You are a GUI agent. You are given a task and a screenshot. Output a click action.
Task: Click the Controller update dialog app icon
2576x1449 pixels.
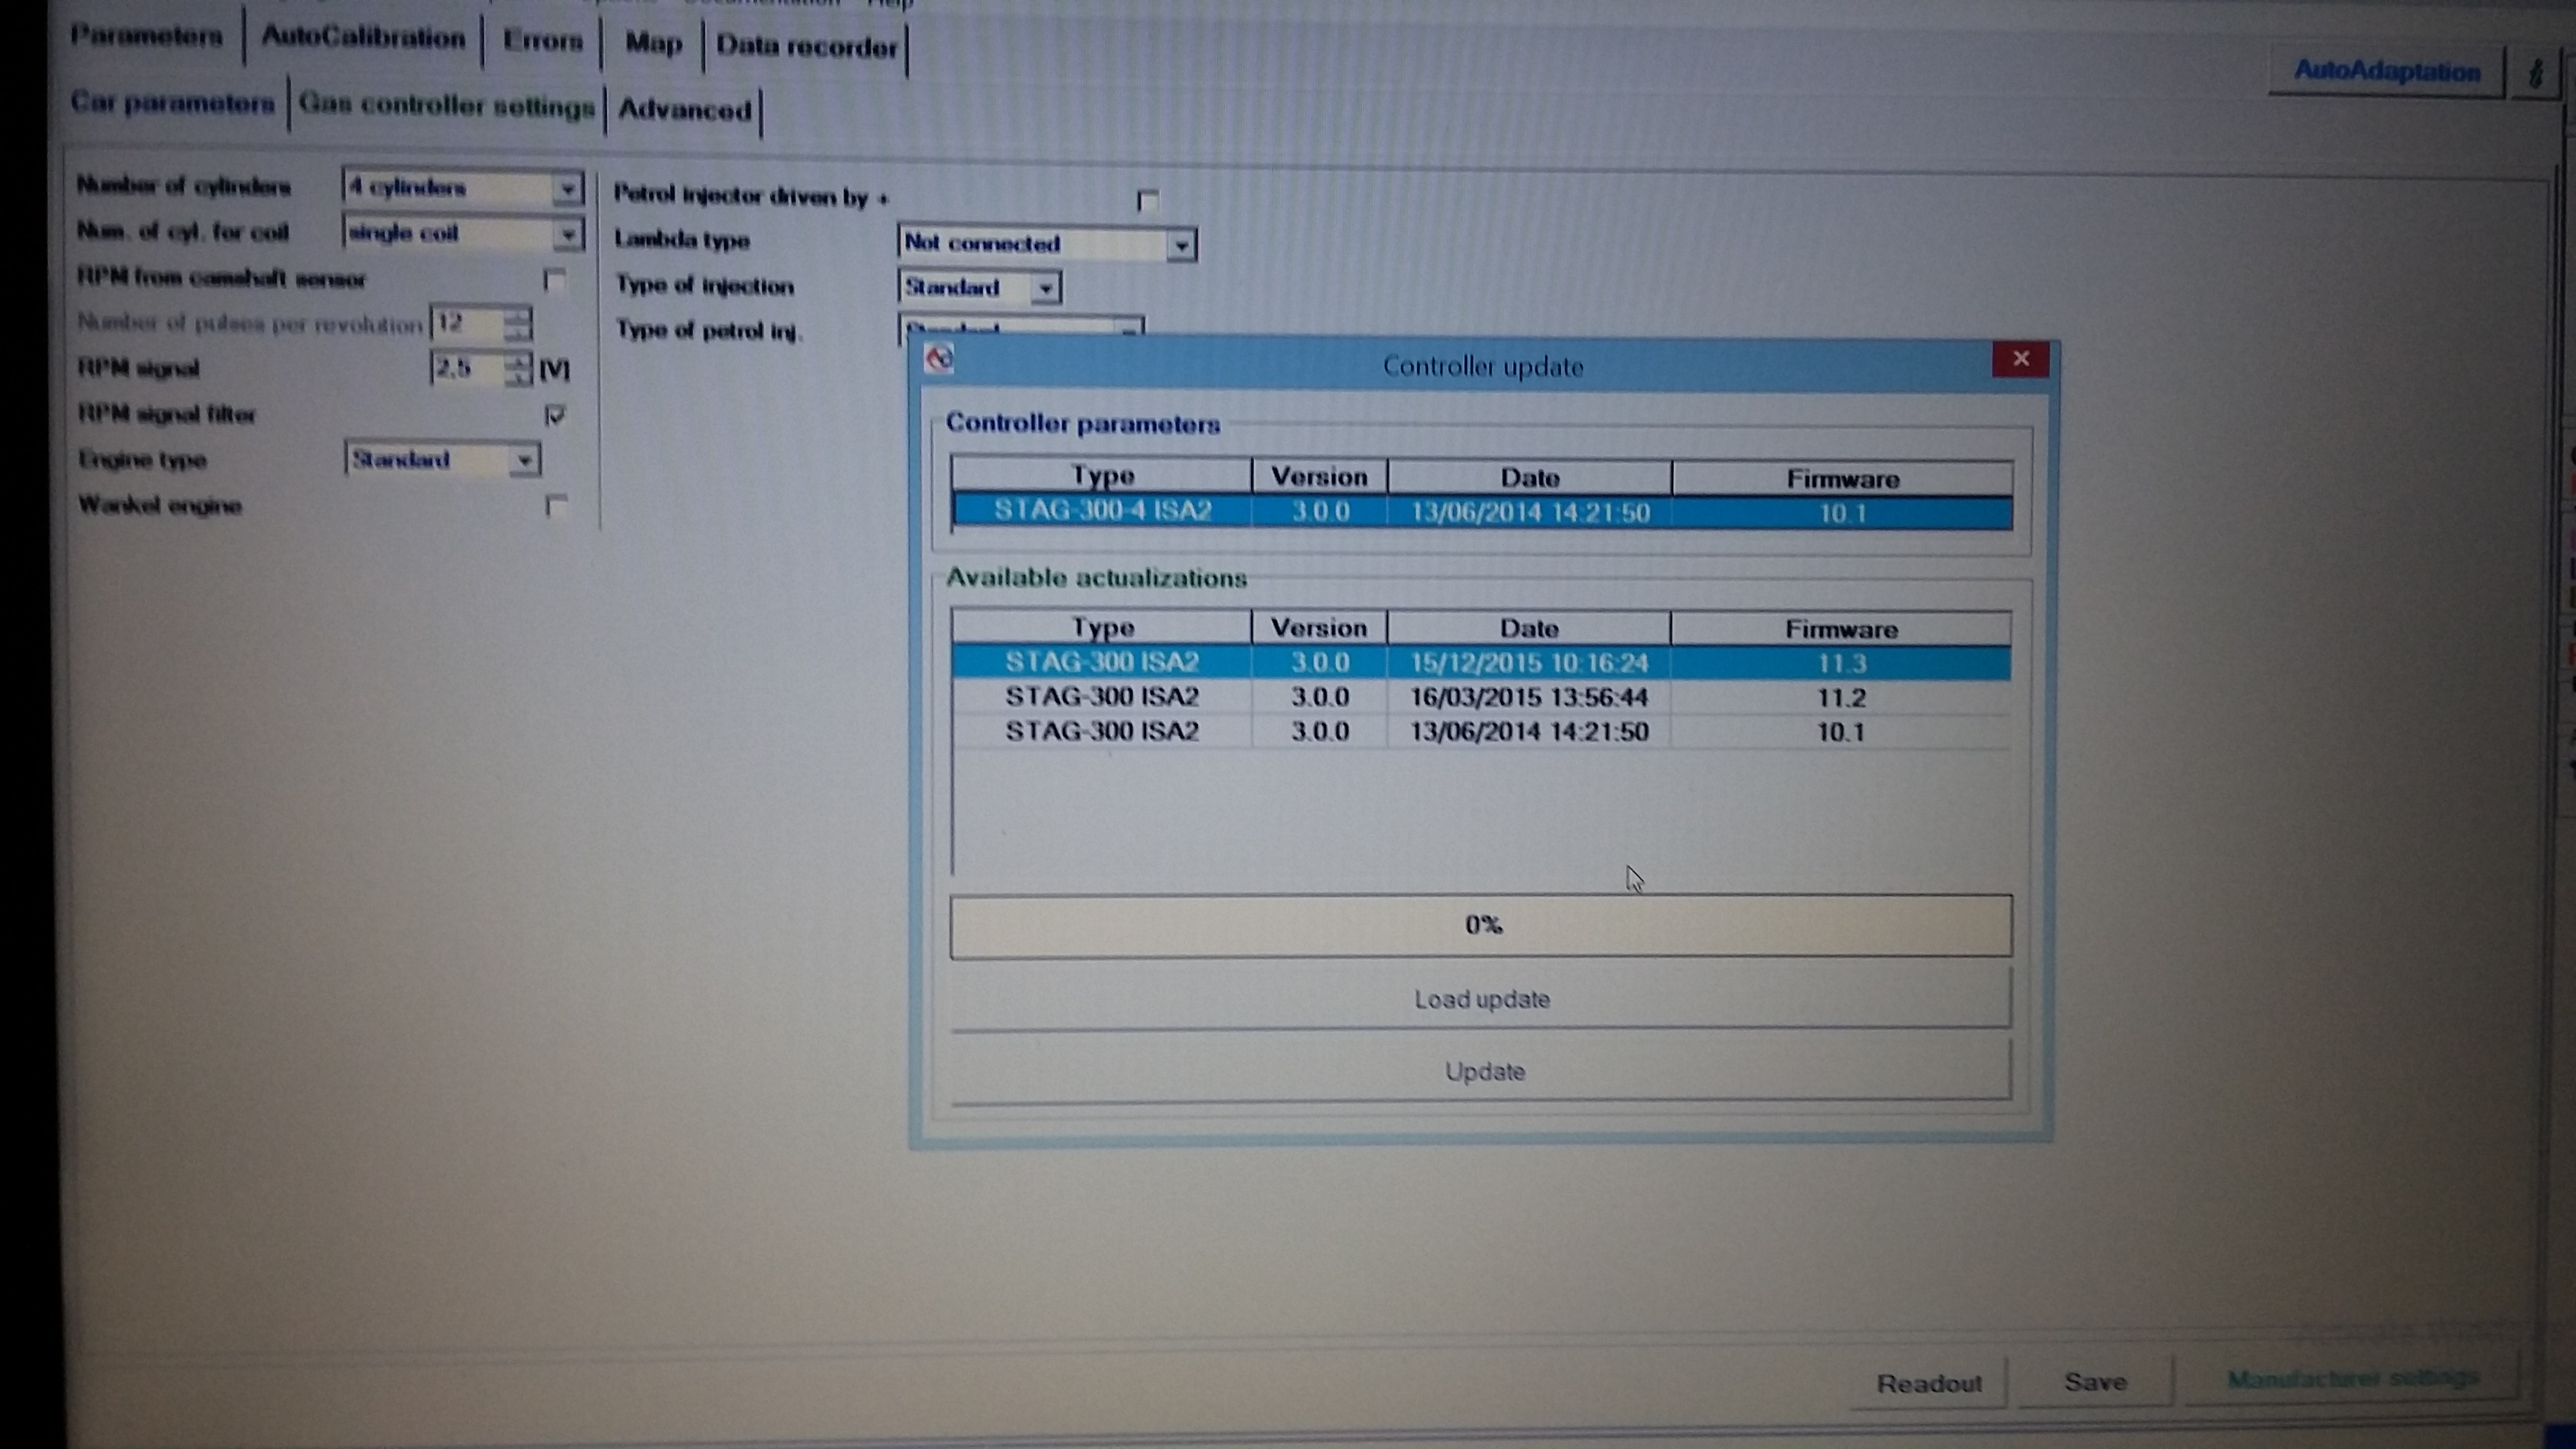[939, 359]
